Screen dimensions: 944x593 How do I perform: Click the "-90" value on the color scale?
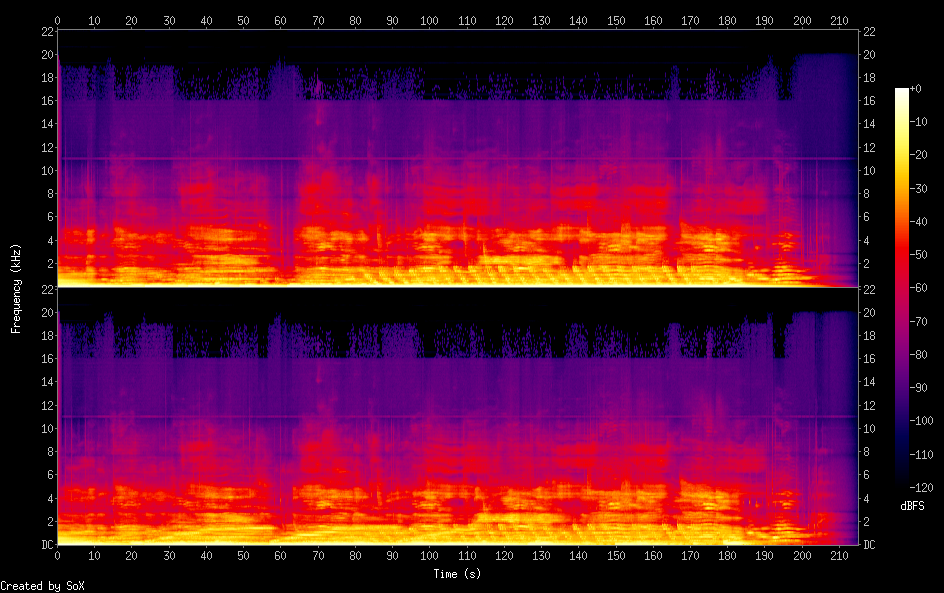[918, 388]
